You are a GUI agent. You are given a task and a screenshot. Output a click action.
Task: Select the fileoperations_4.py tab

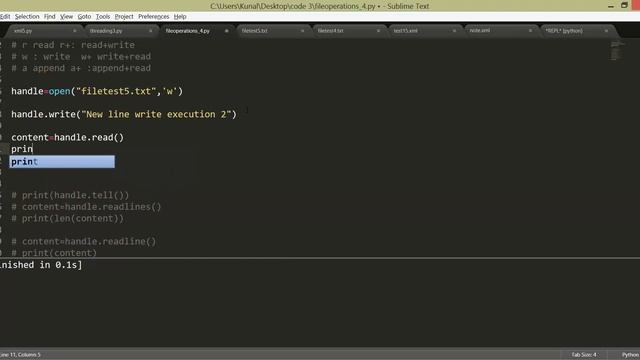tap(188, 31)
